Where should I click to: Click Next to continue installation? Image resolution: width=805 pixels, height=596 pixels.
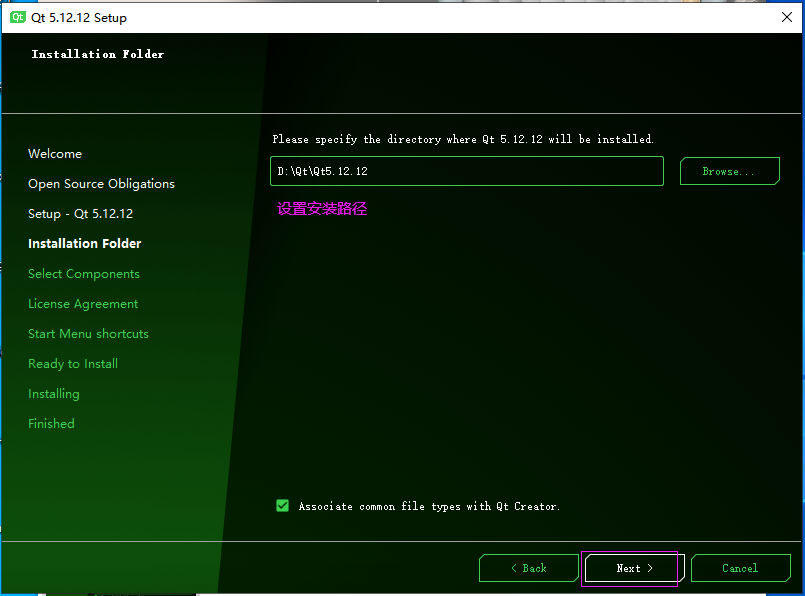[x=635, y=568]
